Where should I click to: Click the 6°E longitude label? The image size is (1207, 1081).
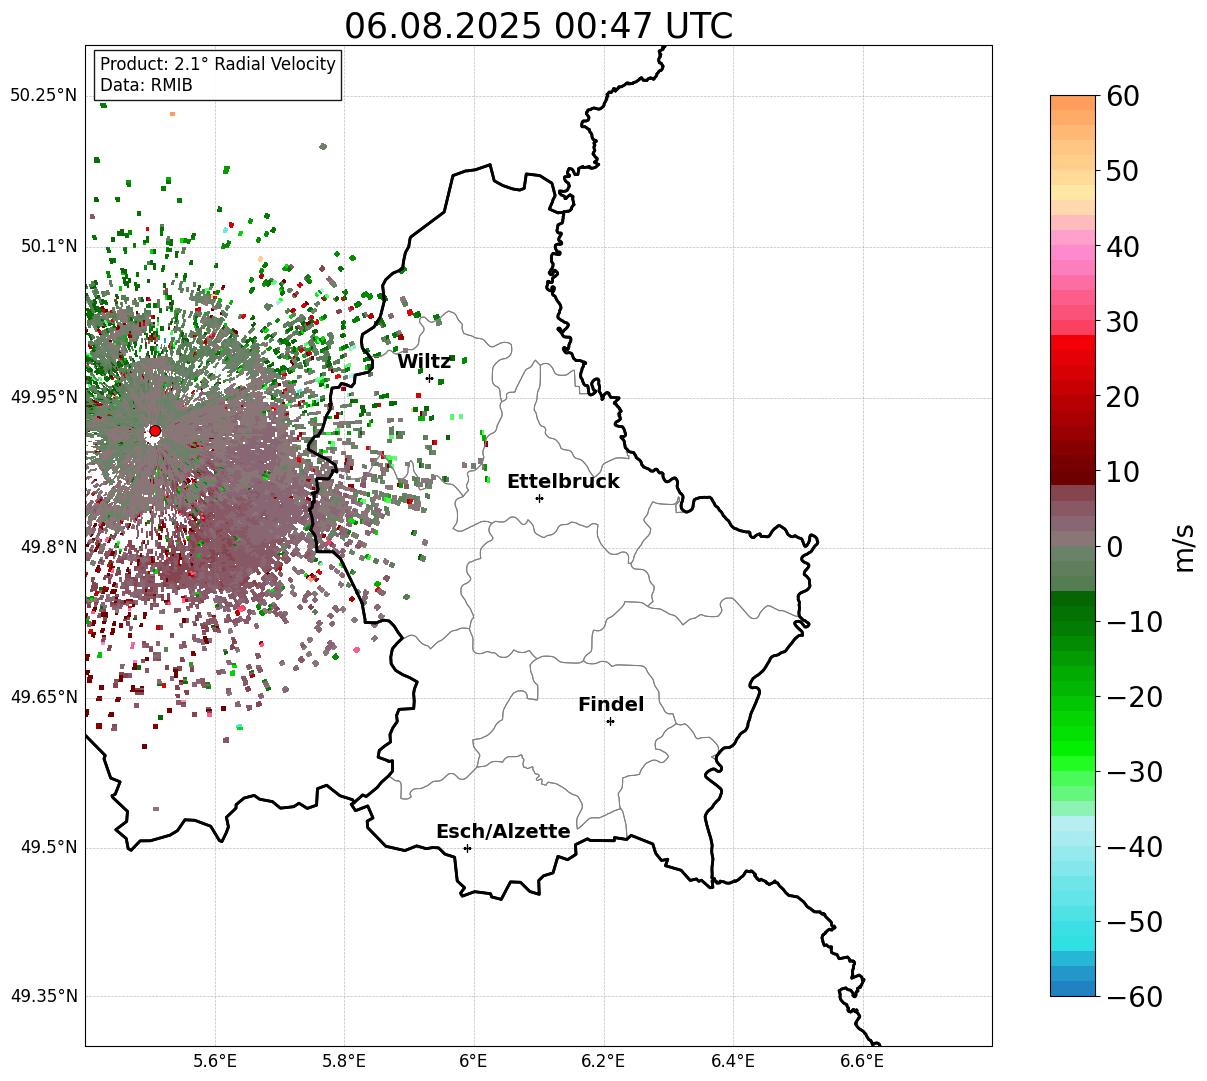tap(474, 1061)
